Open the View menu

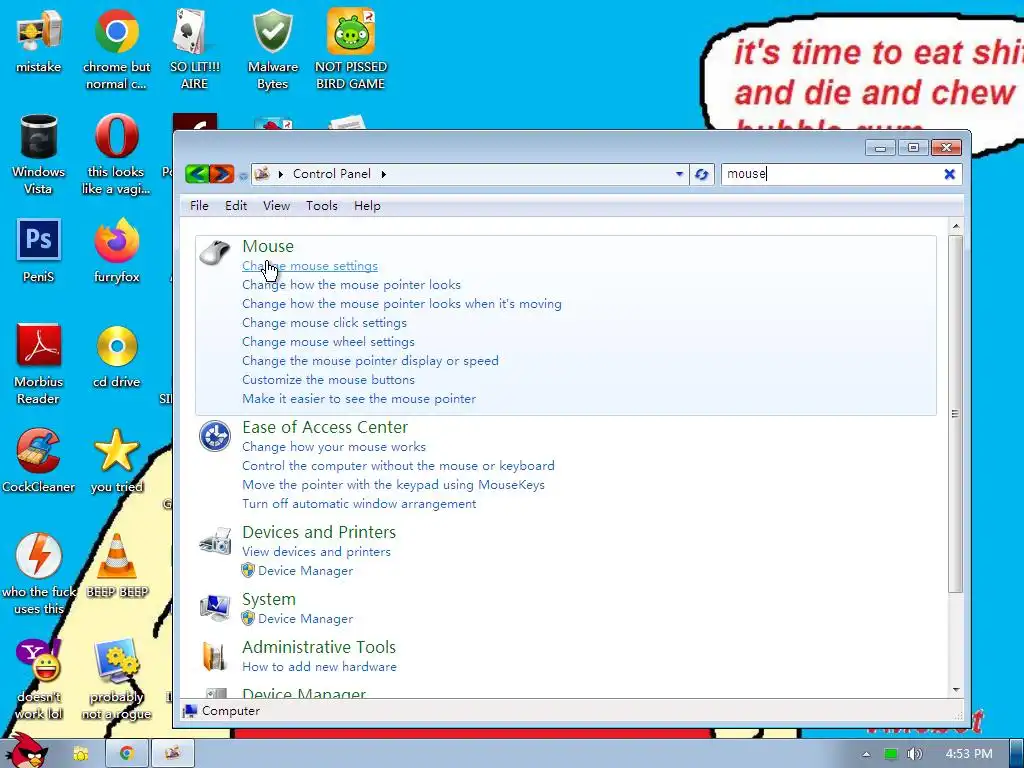click(276, 206)
